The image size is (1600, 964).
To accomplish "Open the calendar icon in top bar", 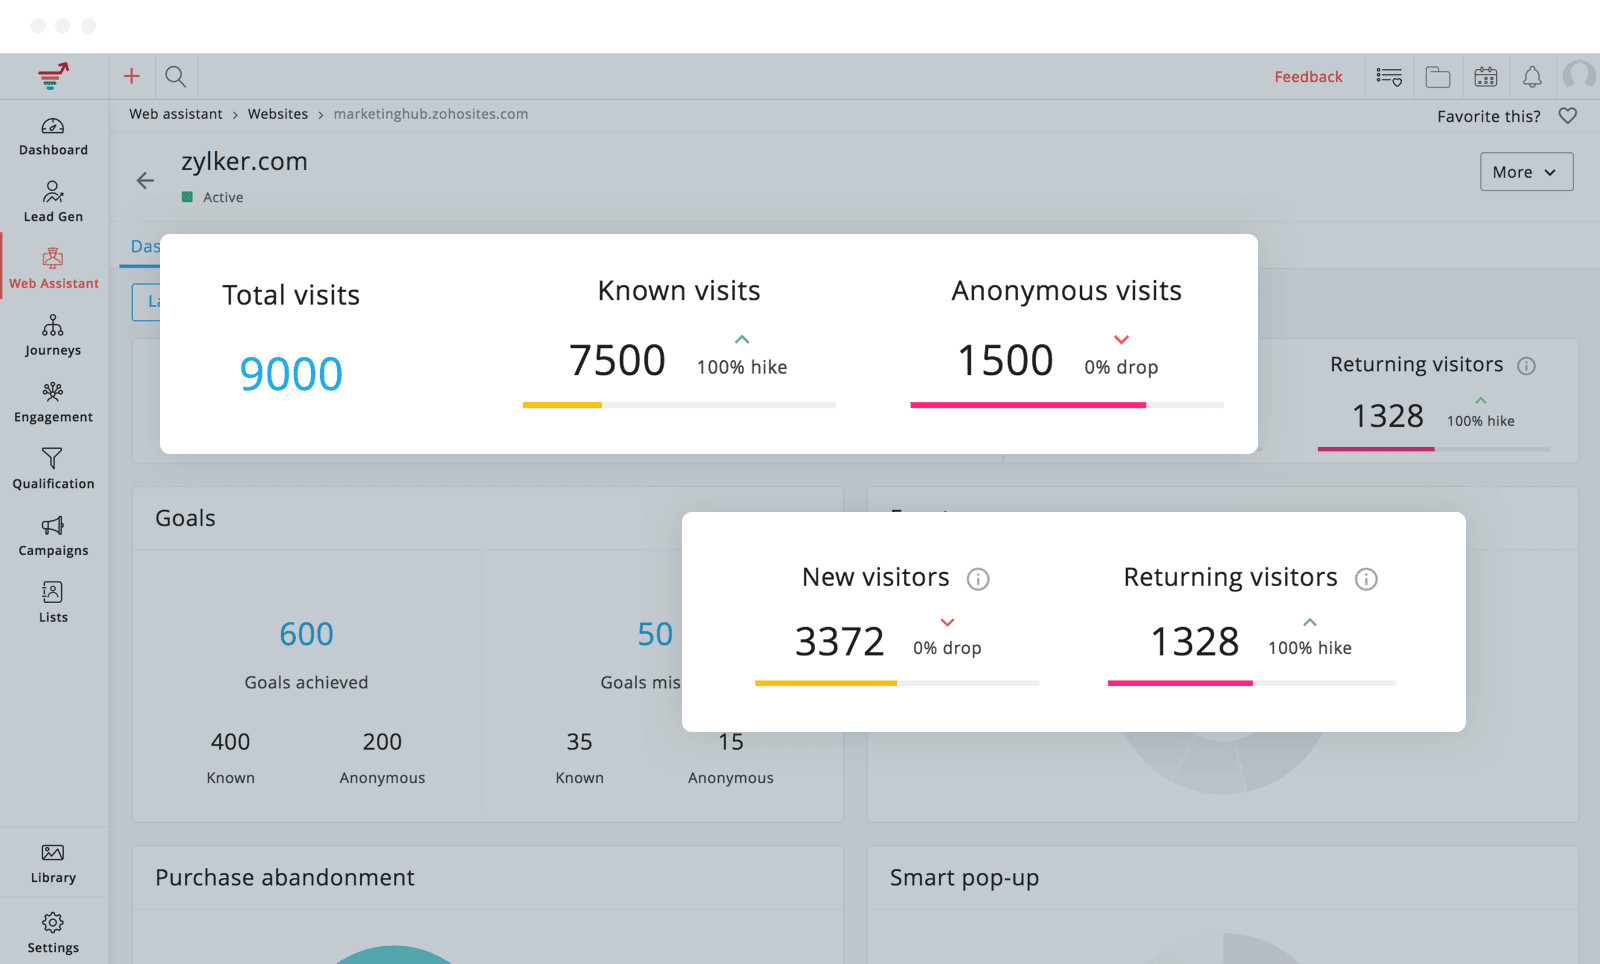I will tap(1485, 77).
